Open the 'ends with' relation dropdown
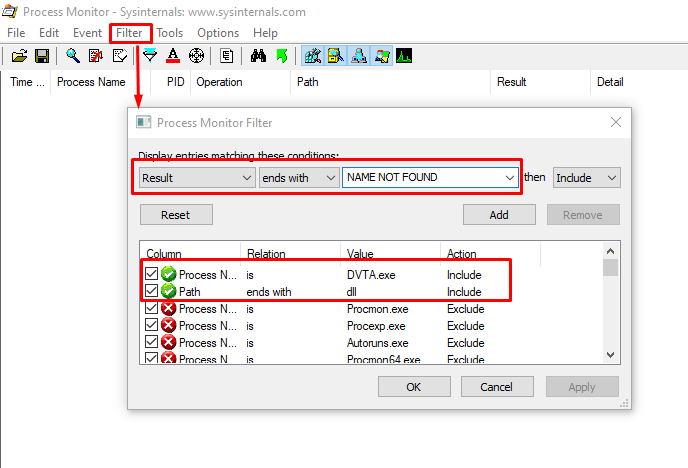This screenshot has width=688, height=468. 298,178
